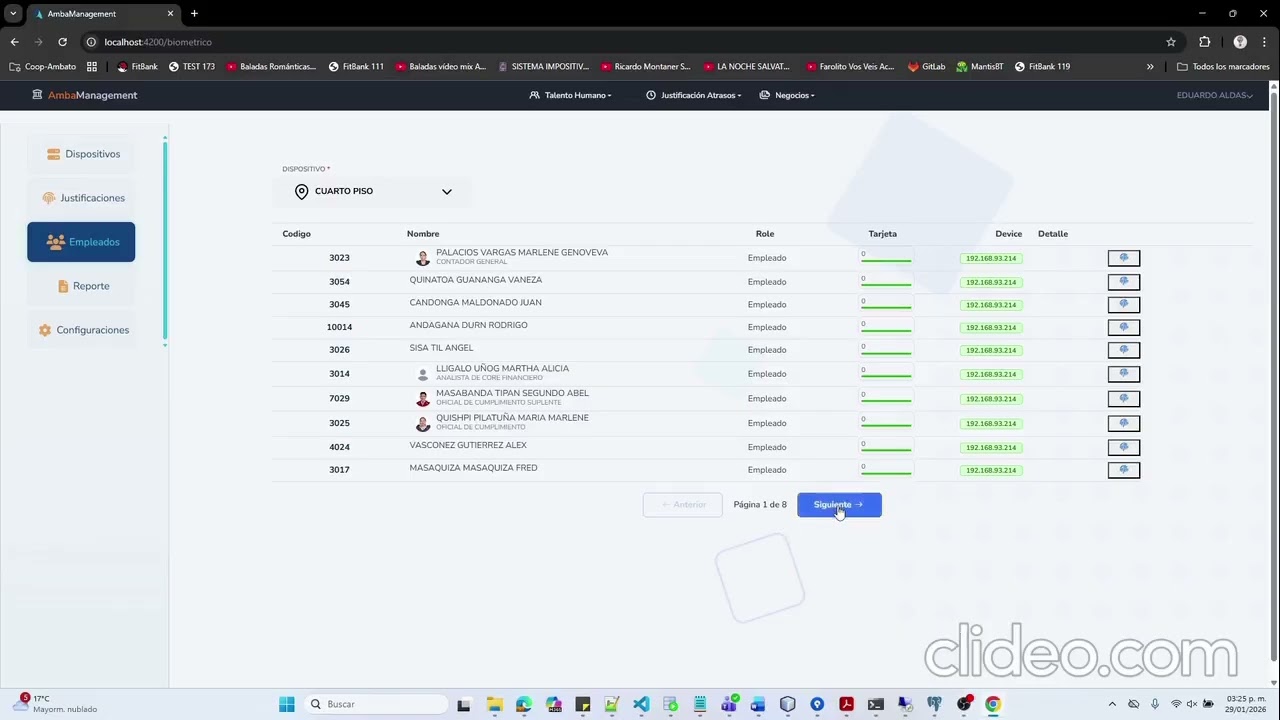Click LLIGALO UÑOG MARTHA placeholder avatar
Viewport: 1280px width, 720px height.
coord(423,374)
